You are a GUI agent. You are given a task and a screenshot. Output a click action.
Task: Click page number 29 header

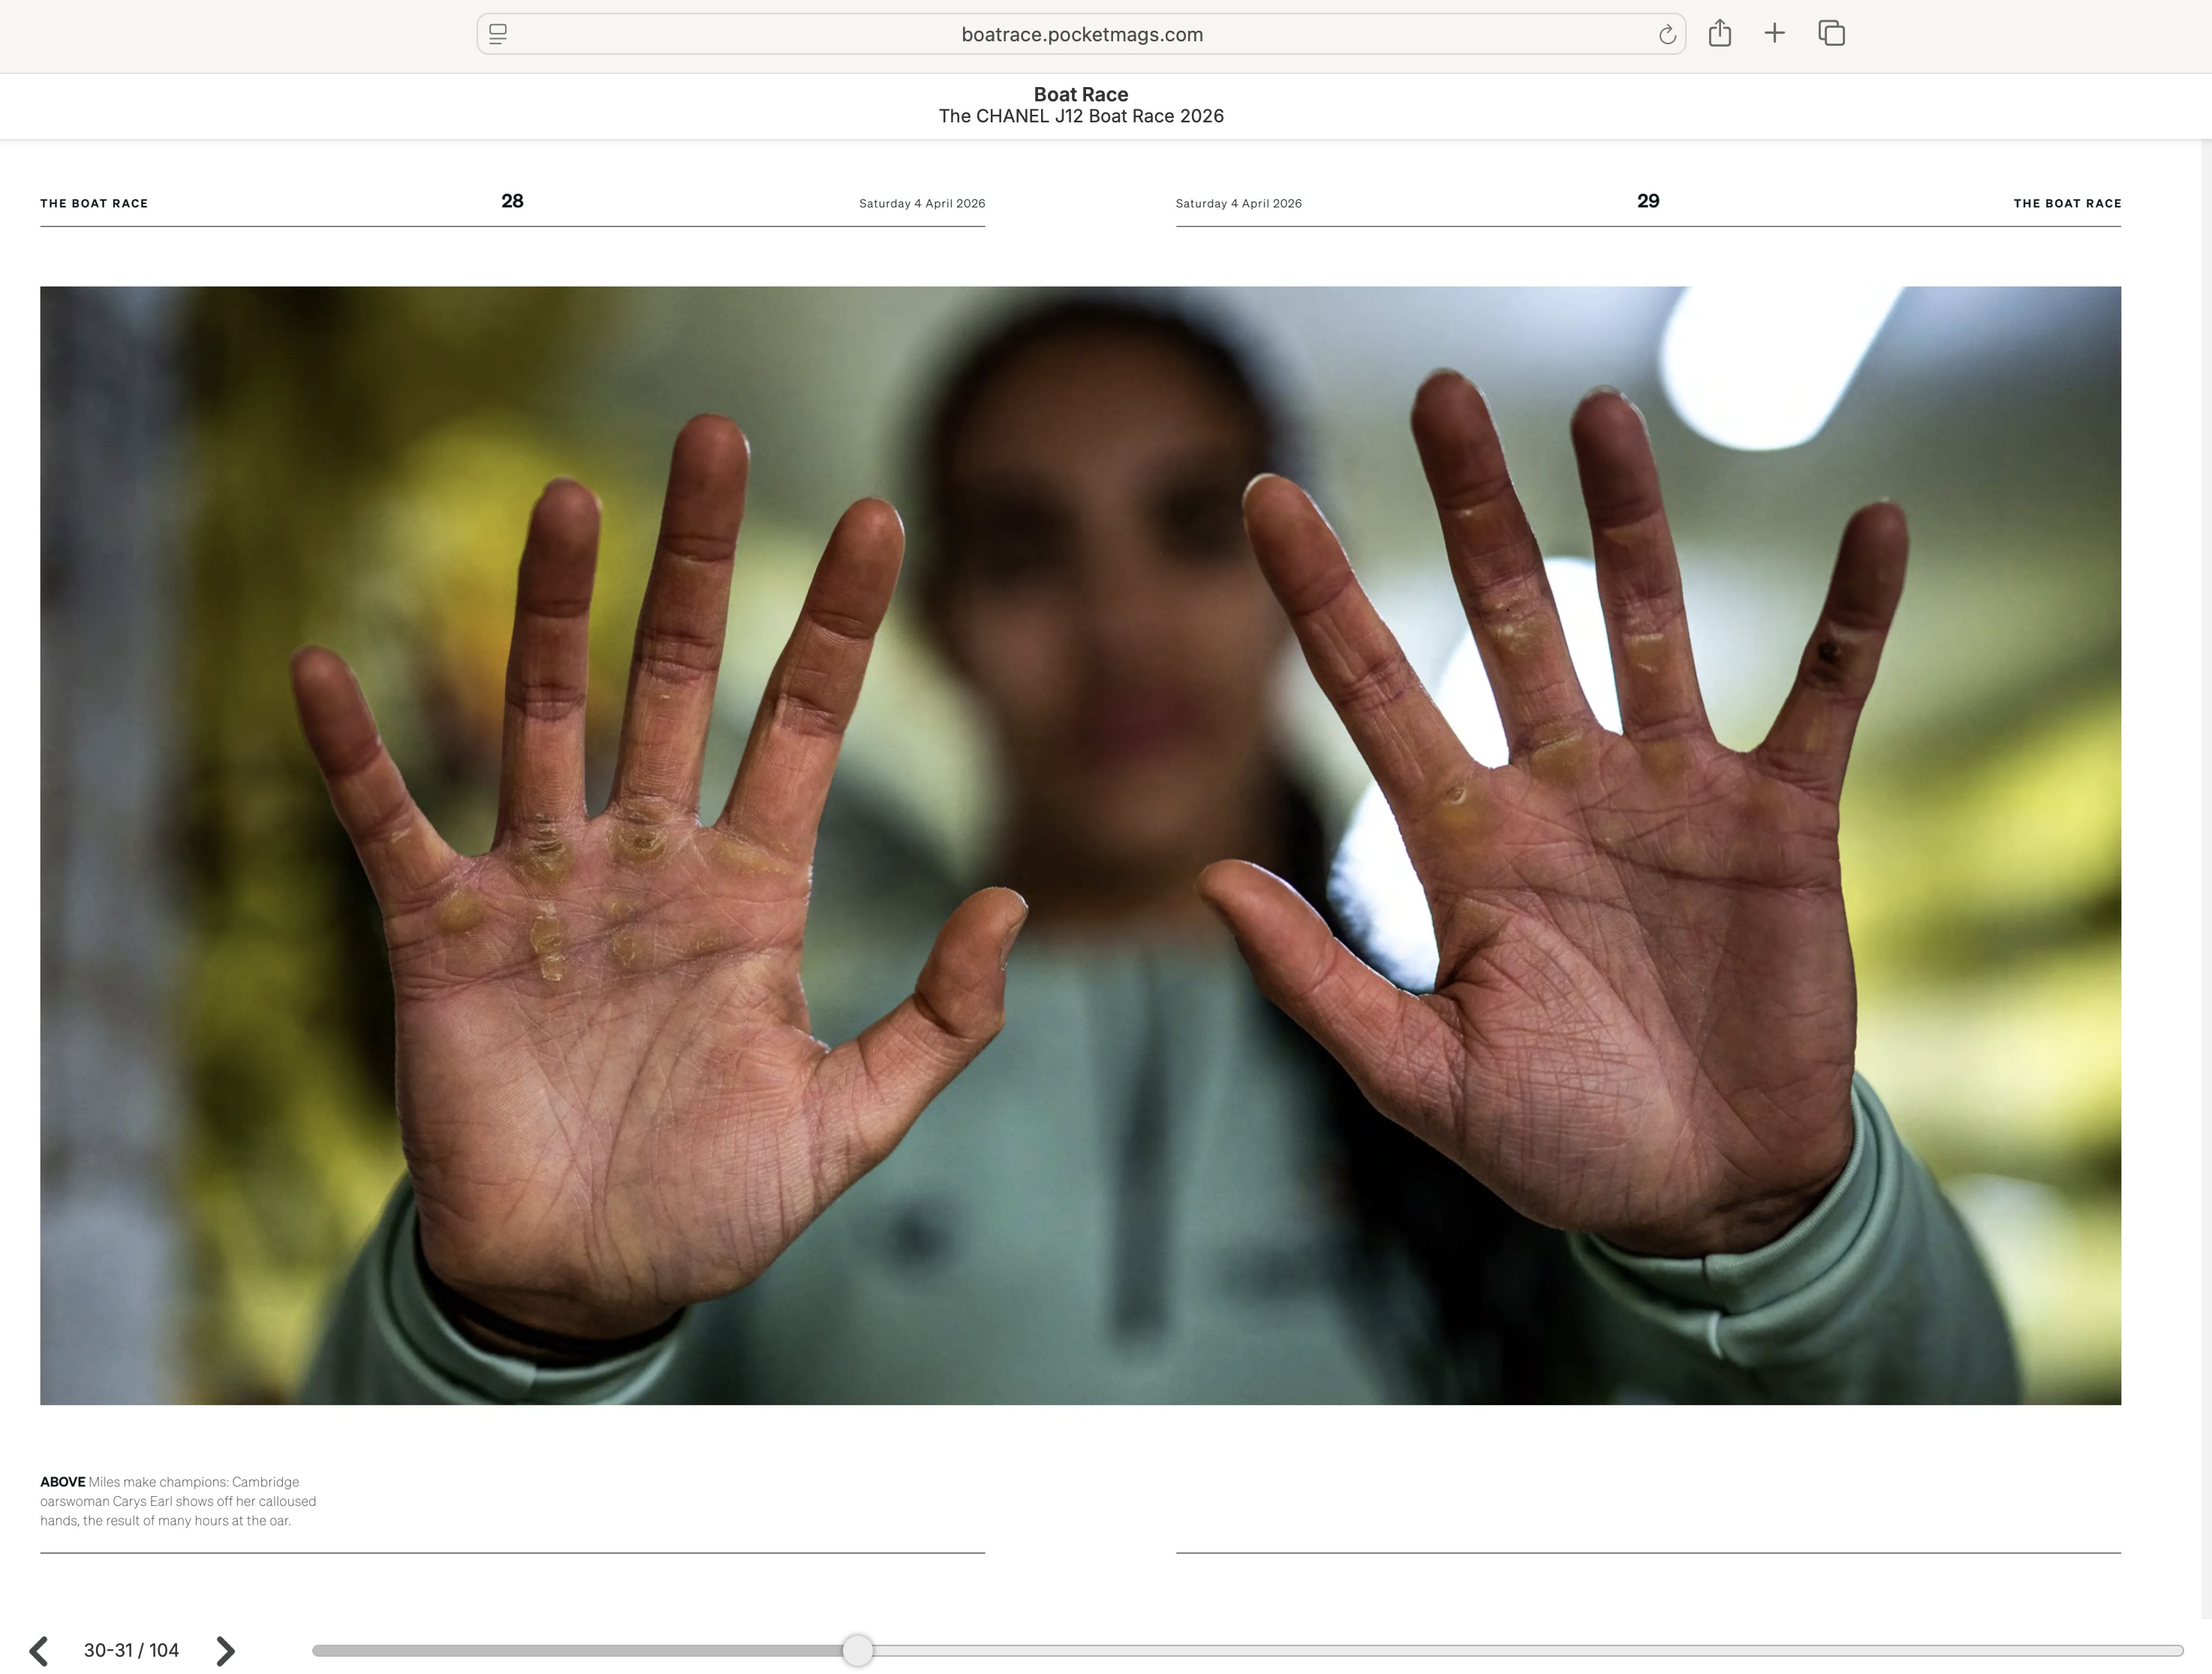tap(1647, 201)
